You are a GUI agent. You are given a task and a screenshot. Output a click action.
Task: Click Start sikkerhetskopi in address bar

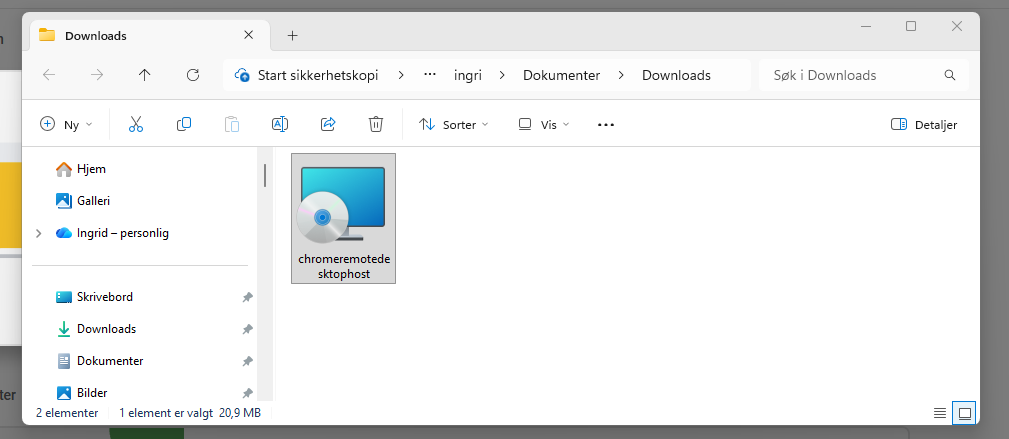click(318, 75)
